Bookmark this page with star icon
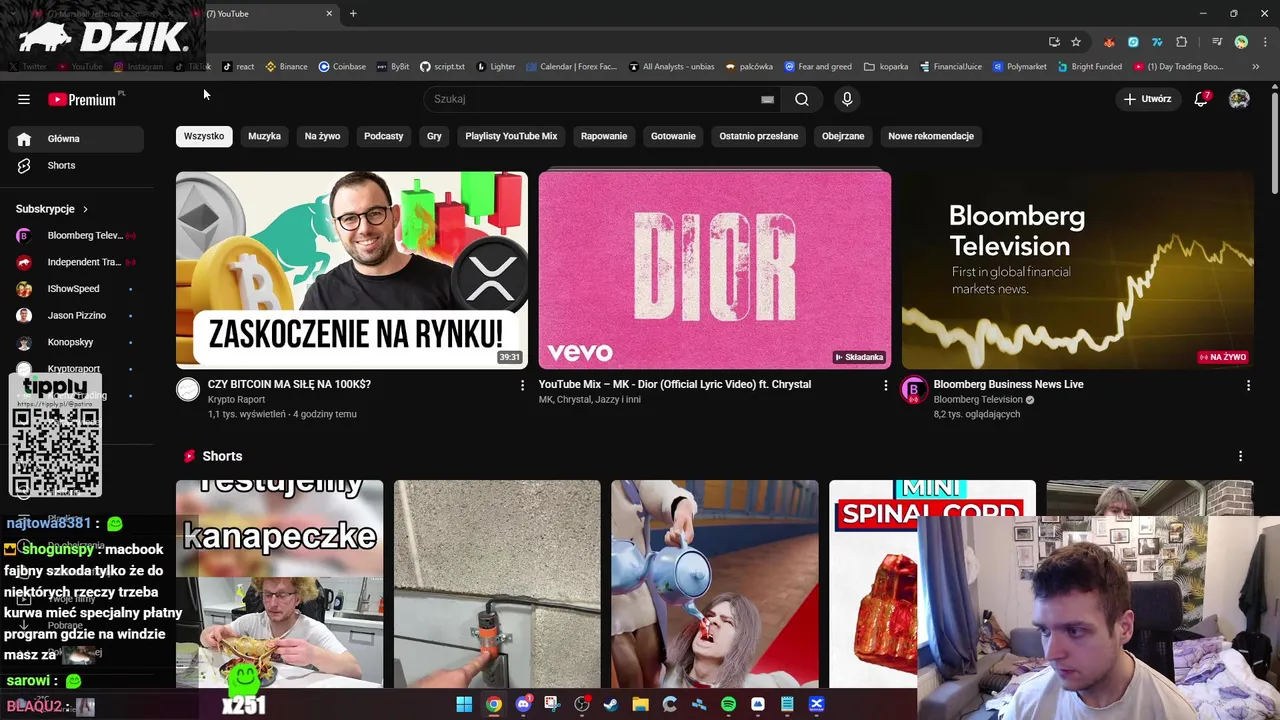This screenshot has height=720, width=1280. pos(1076,42)
